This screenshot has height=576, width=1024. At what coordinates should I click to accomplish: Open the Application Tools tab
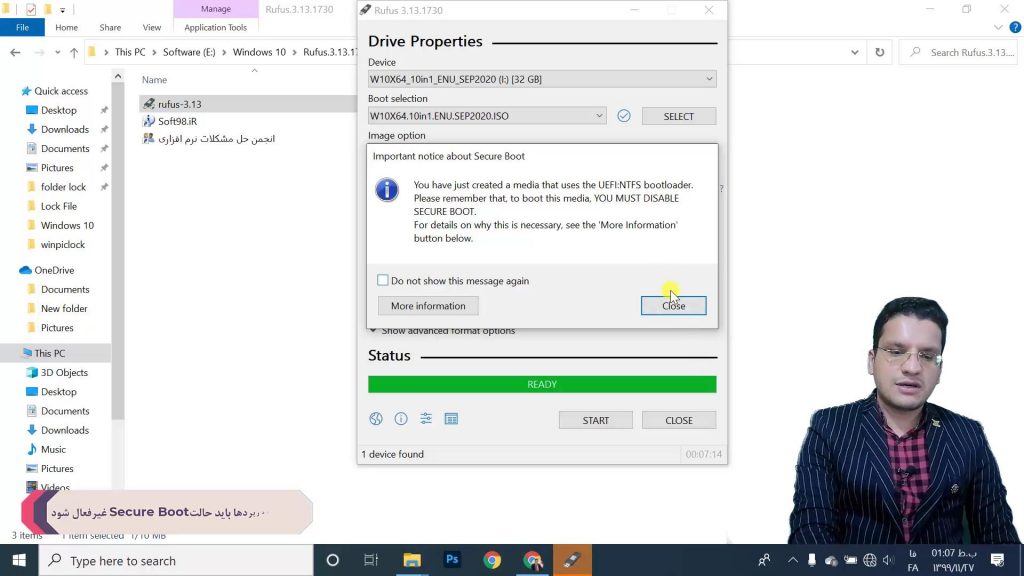pos(216,27)
